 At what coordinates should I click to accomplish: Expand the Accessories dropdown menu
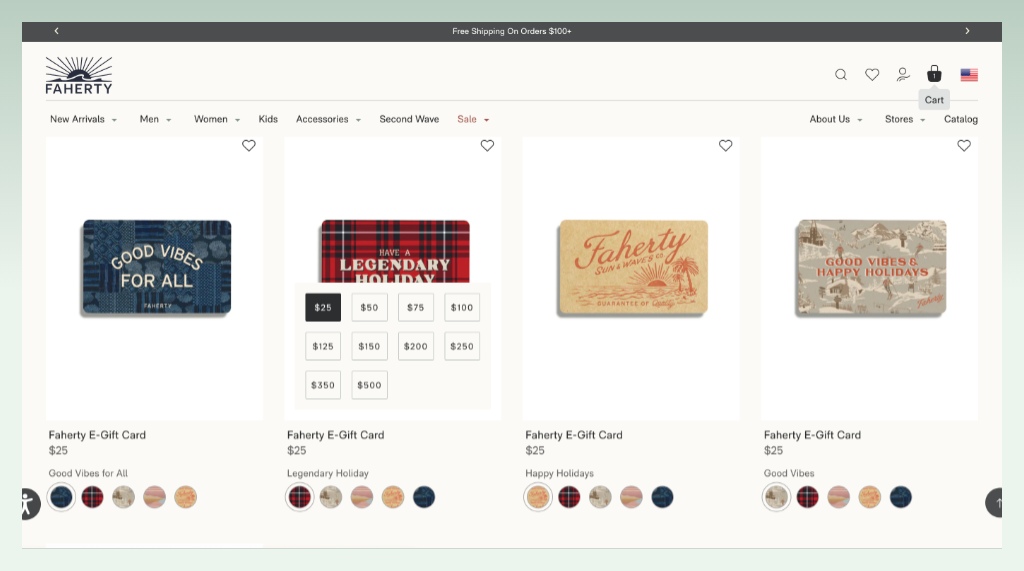click(328, 119)
